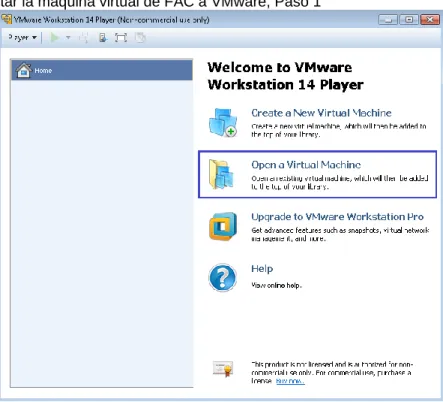Click Create a New Virtual Machine link
443x402 pixels.
(321, 113)
